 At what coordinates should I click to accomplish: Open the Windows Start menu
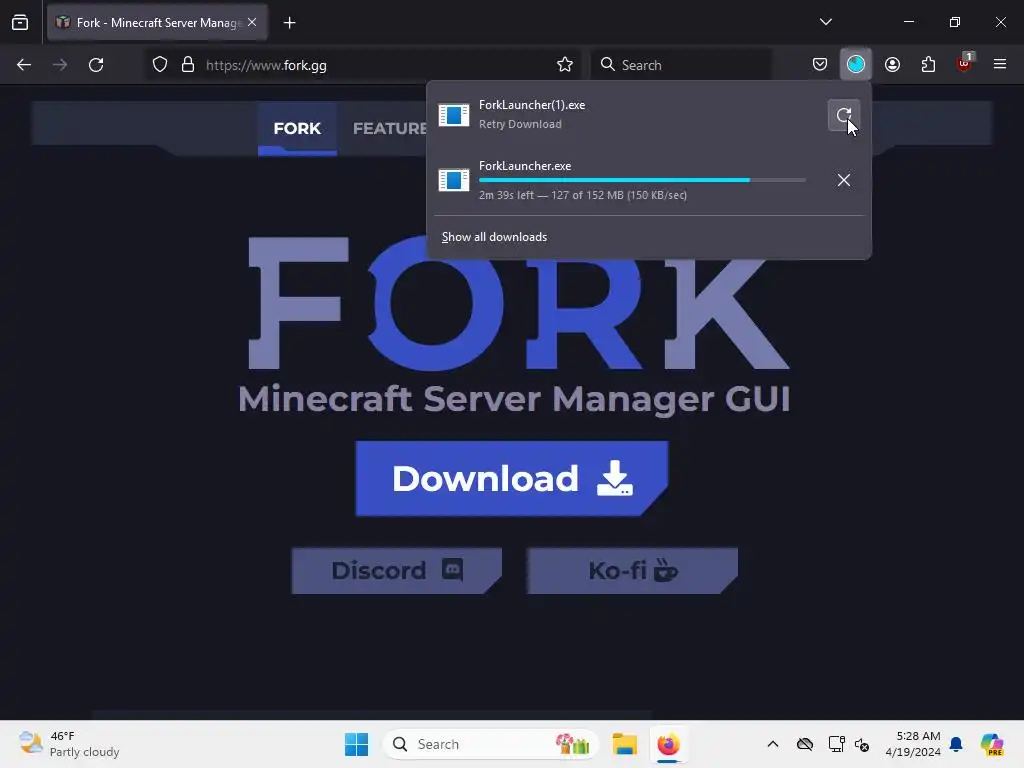(x=357, y=744)
